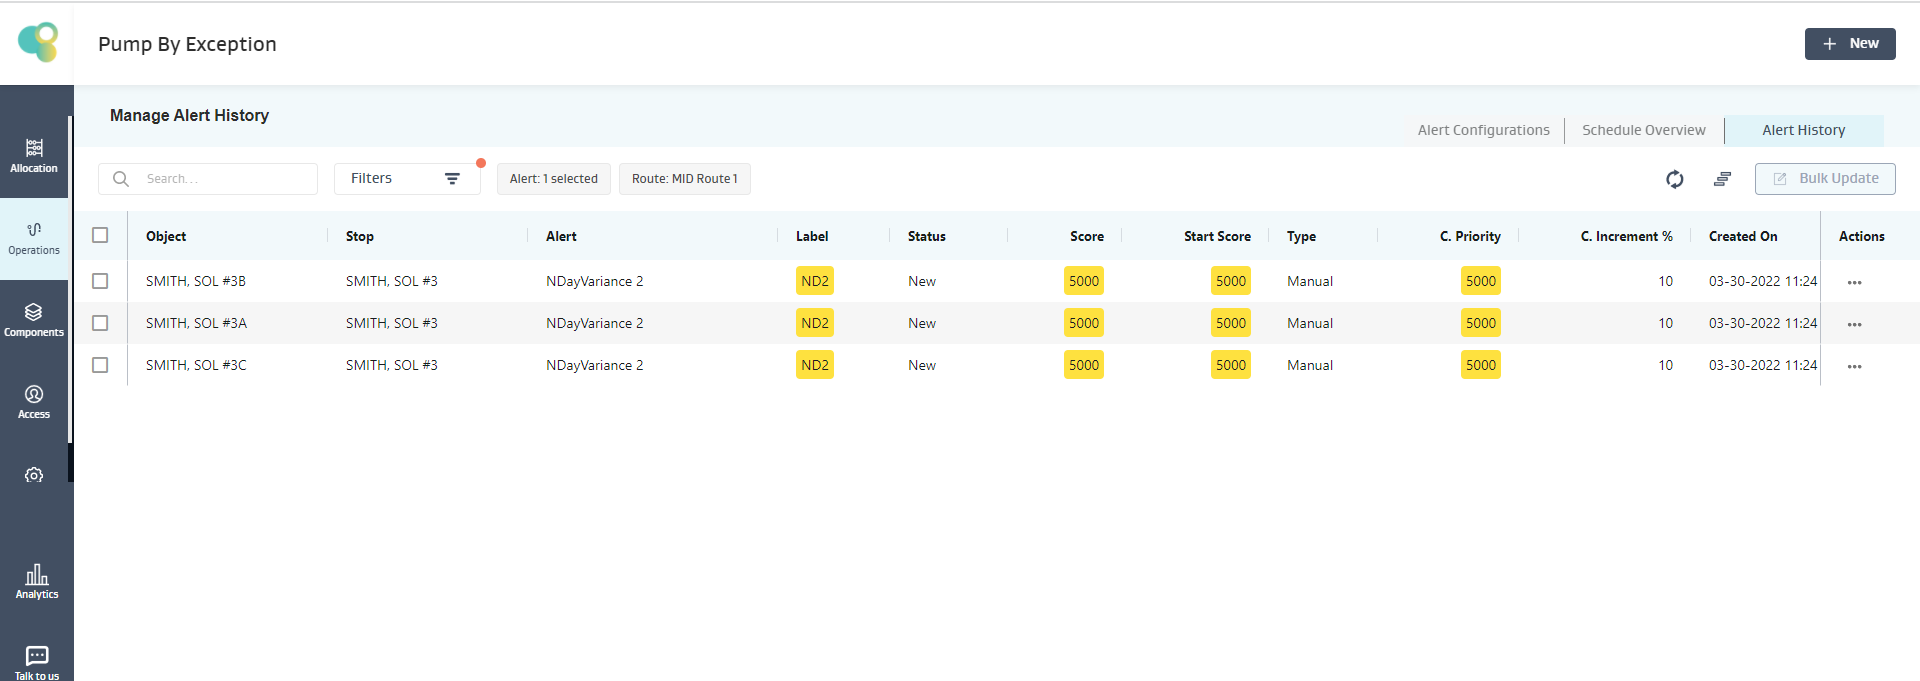Open actions menu for SMITH, SOL #3B
1920x681 pixels.
pyautogui.click(x=1854, y=282)
